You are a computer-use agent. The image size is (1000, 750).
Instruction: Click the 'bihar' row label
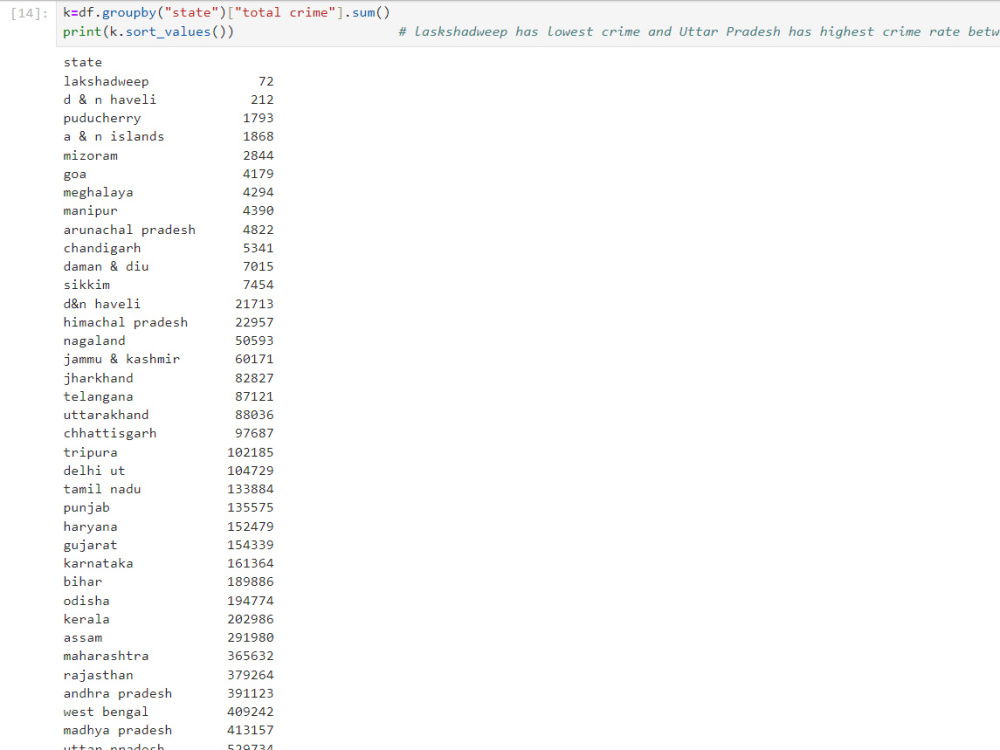(x=82, y=582)
